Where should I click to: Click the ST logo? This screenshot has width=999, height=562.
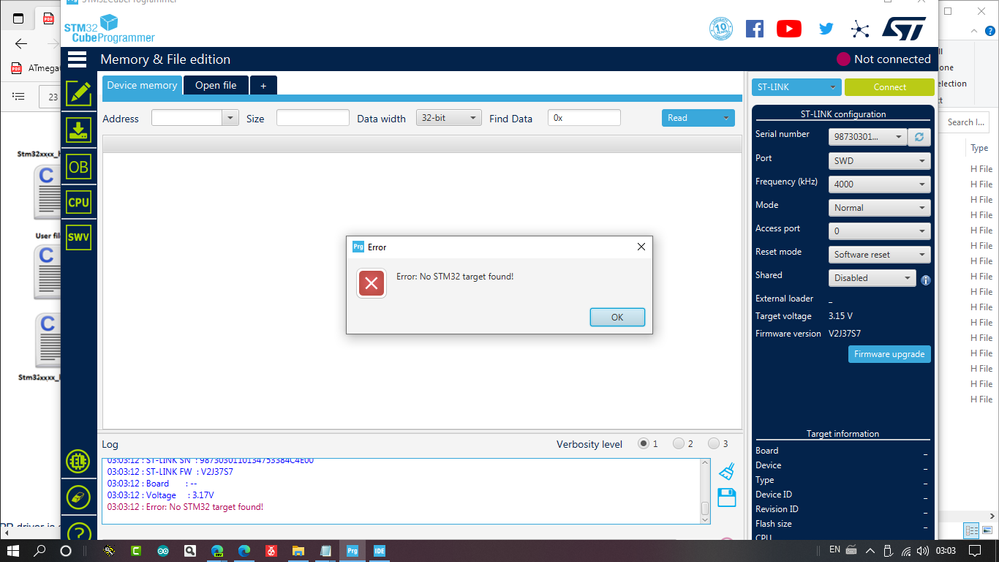pos(904,29)
